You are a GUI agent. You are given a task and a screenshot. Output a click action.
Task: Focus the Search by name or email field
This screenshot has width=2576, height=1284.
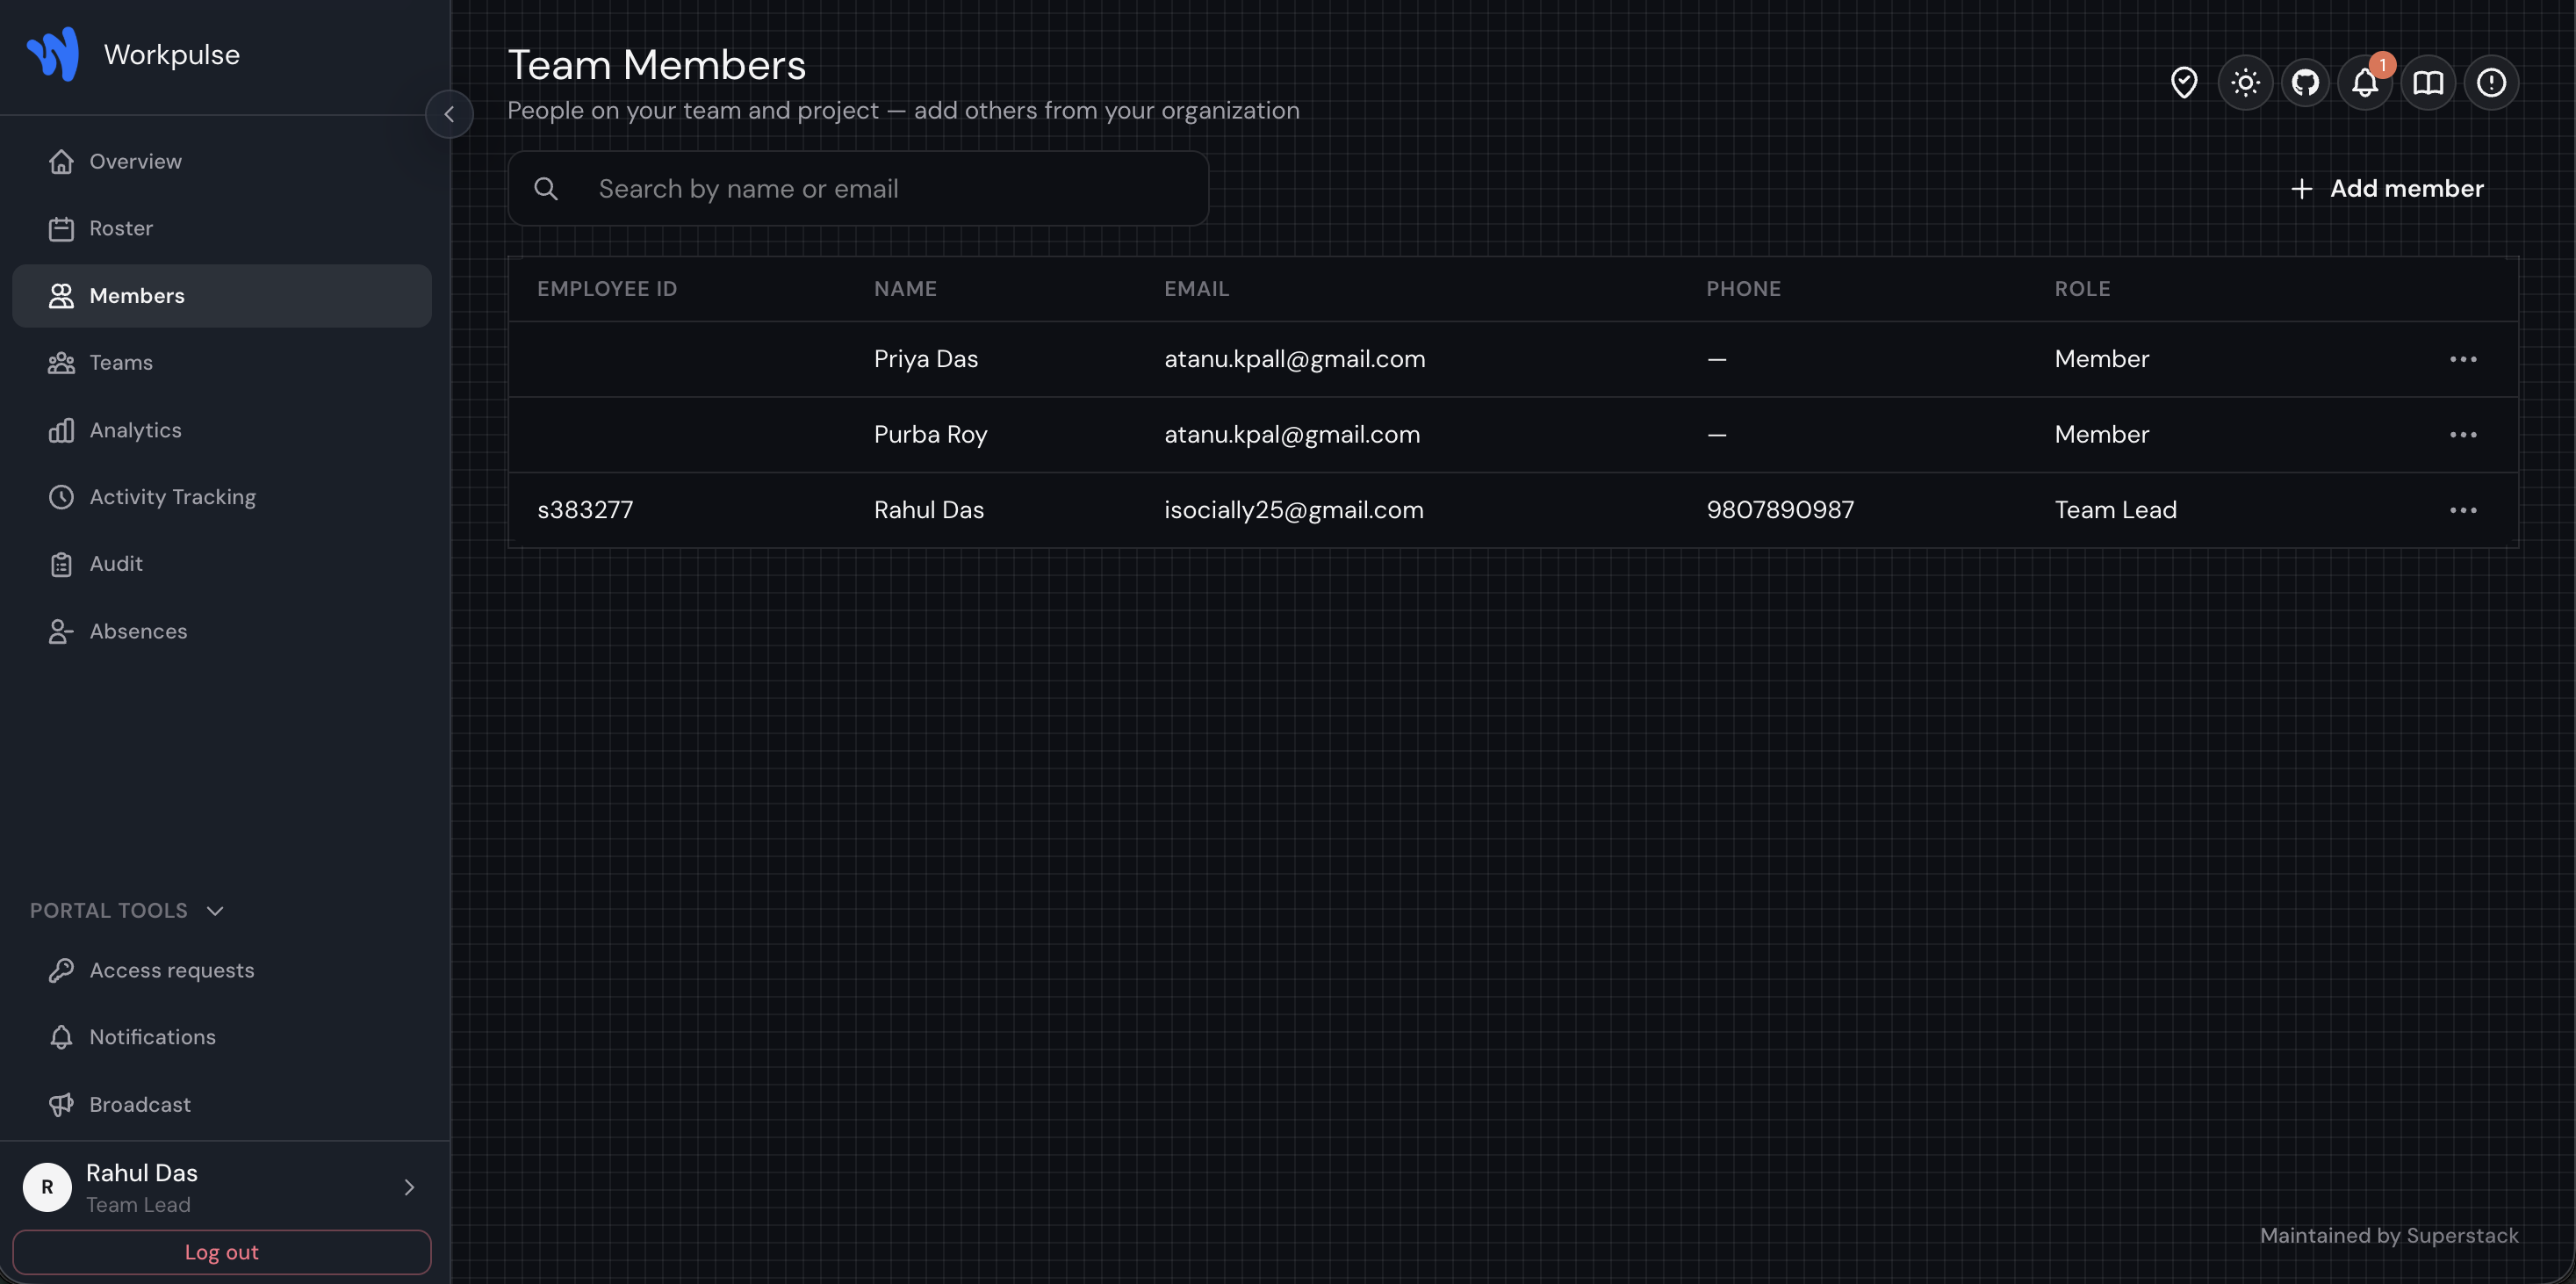[858, 188]
